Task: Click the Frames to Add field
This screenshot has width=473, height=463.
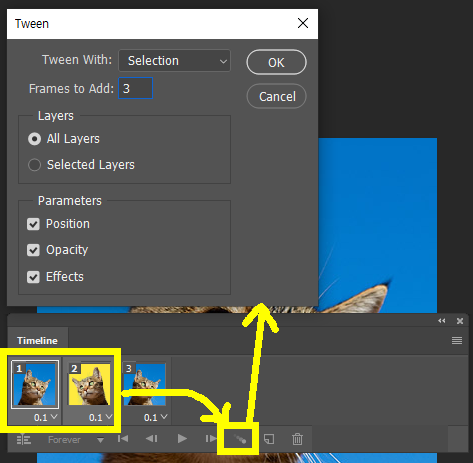Action: [136, 88]
